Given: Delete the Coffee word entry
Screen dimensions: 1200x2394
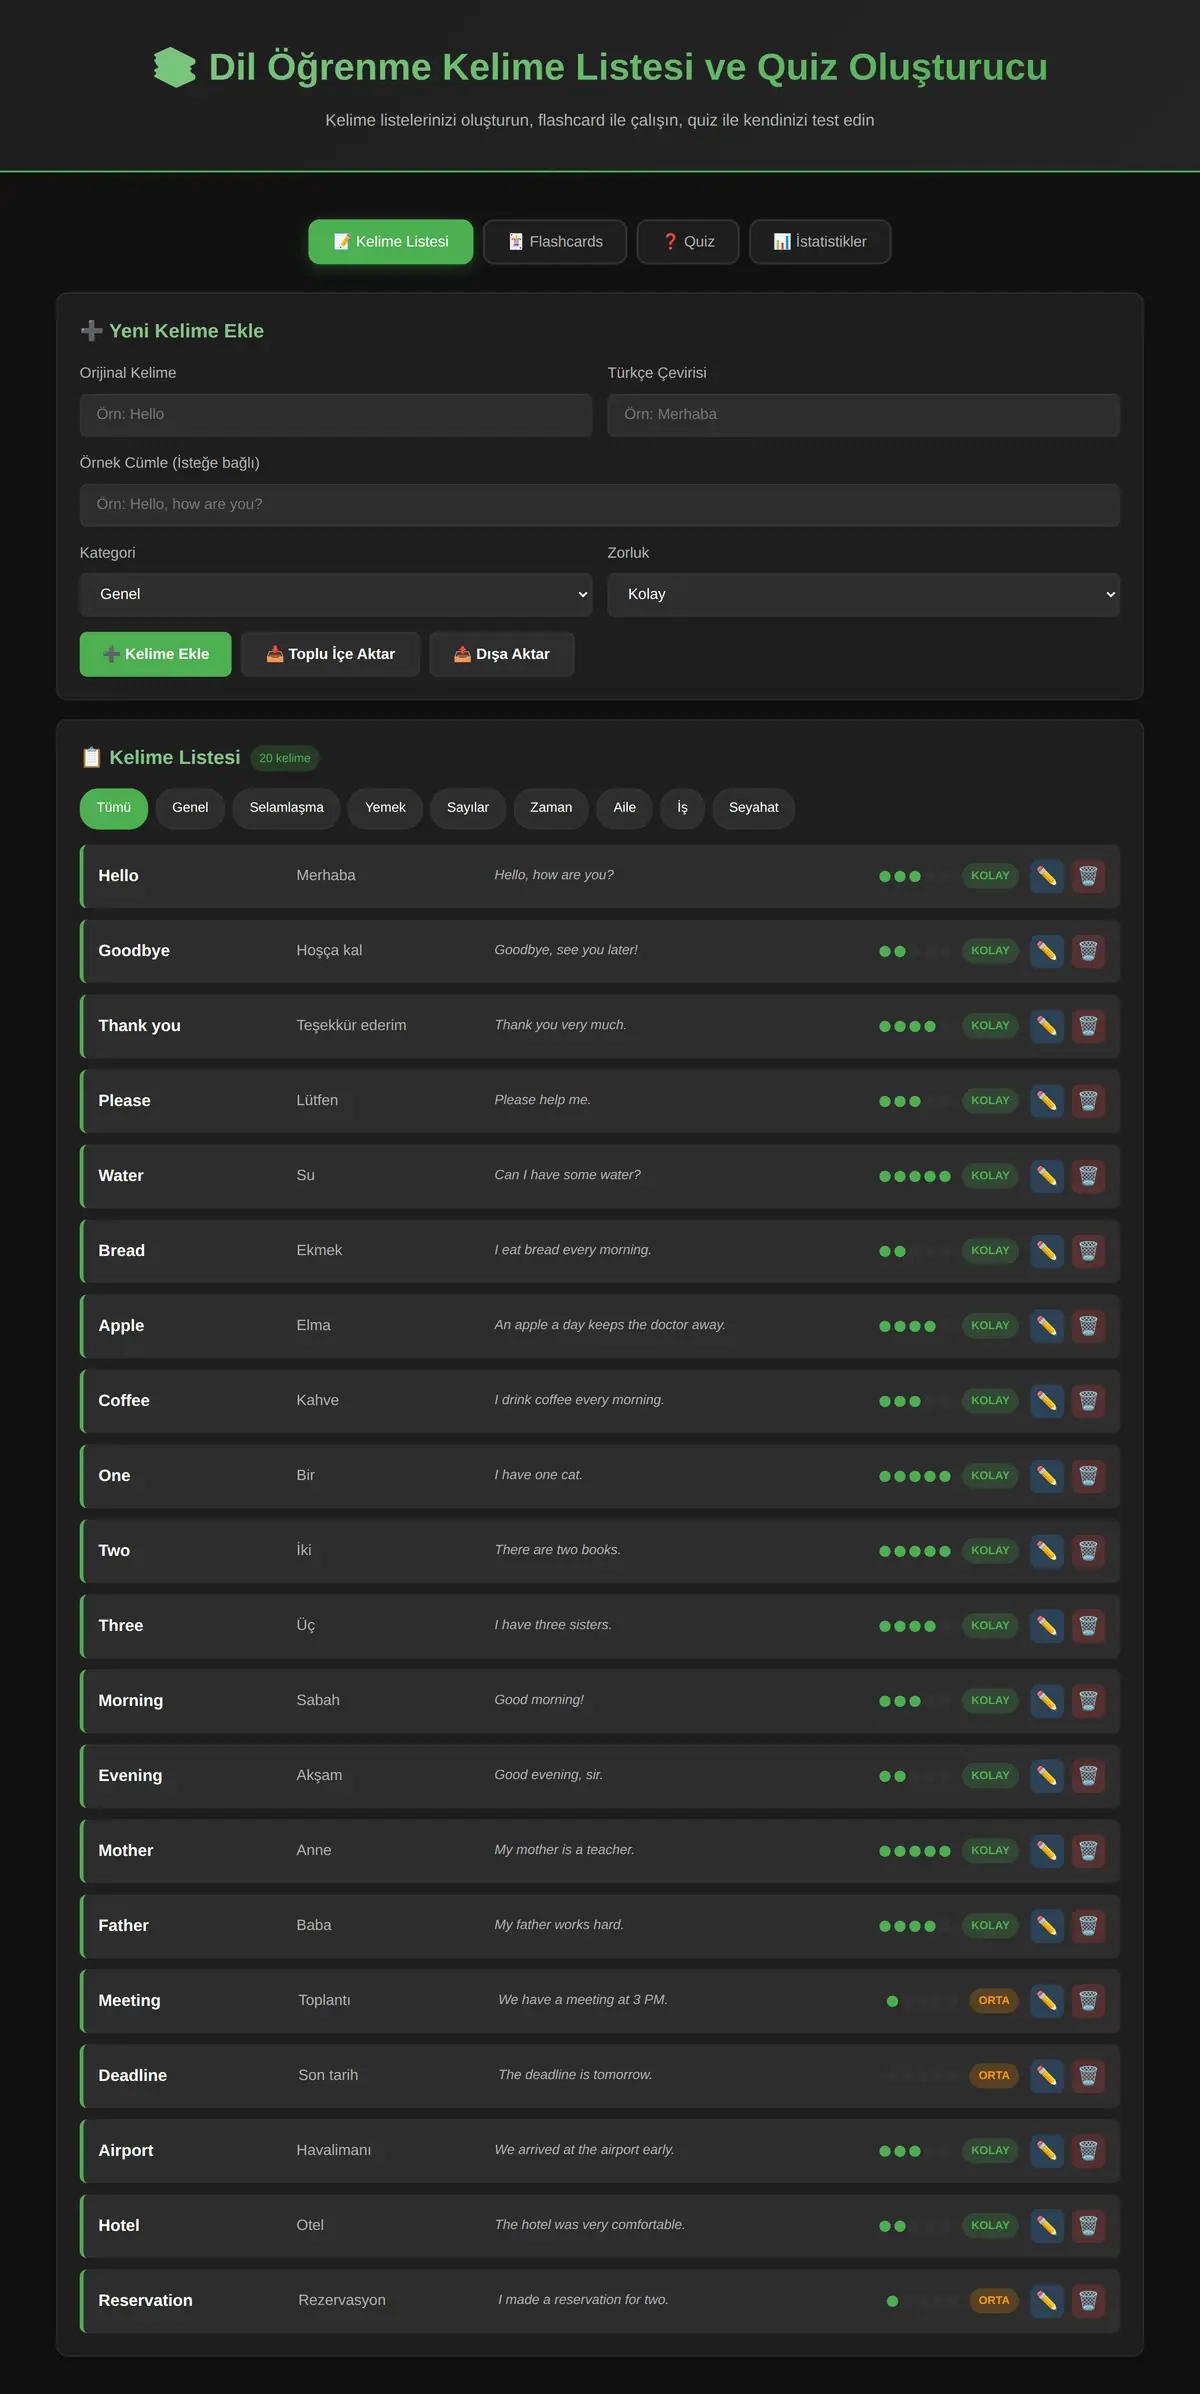Looking at the screenshot, I should pyautogui.click(x=1089, y=1401).
